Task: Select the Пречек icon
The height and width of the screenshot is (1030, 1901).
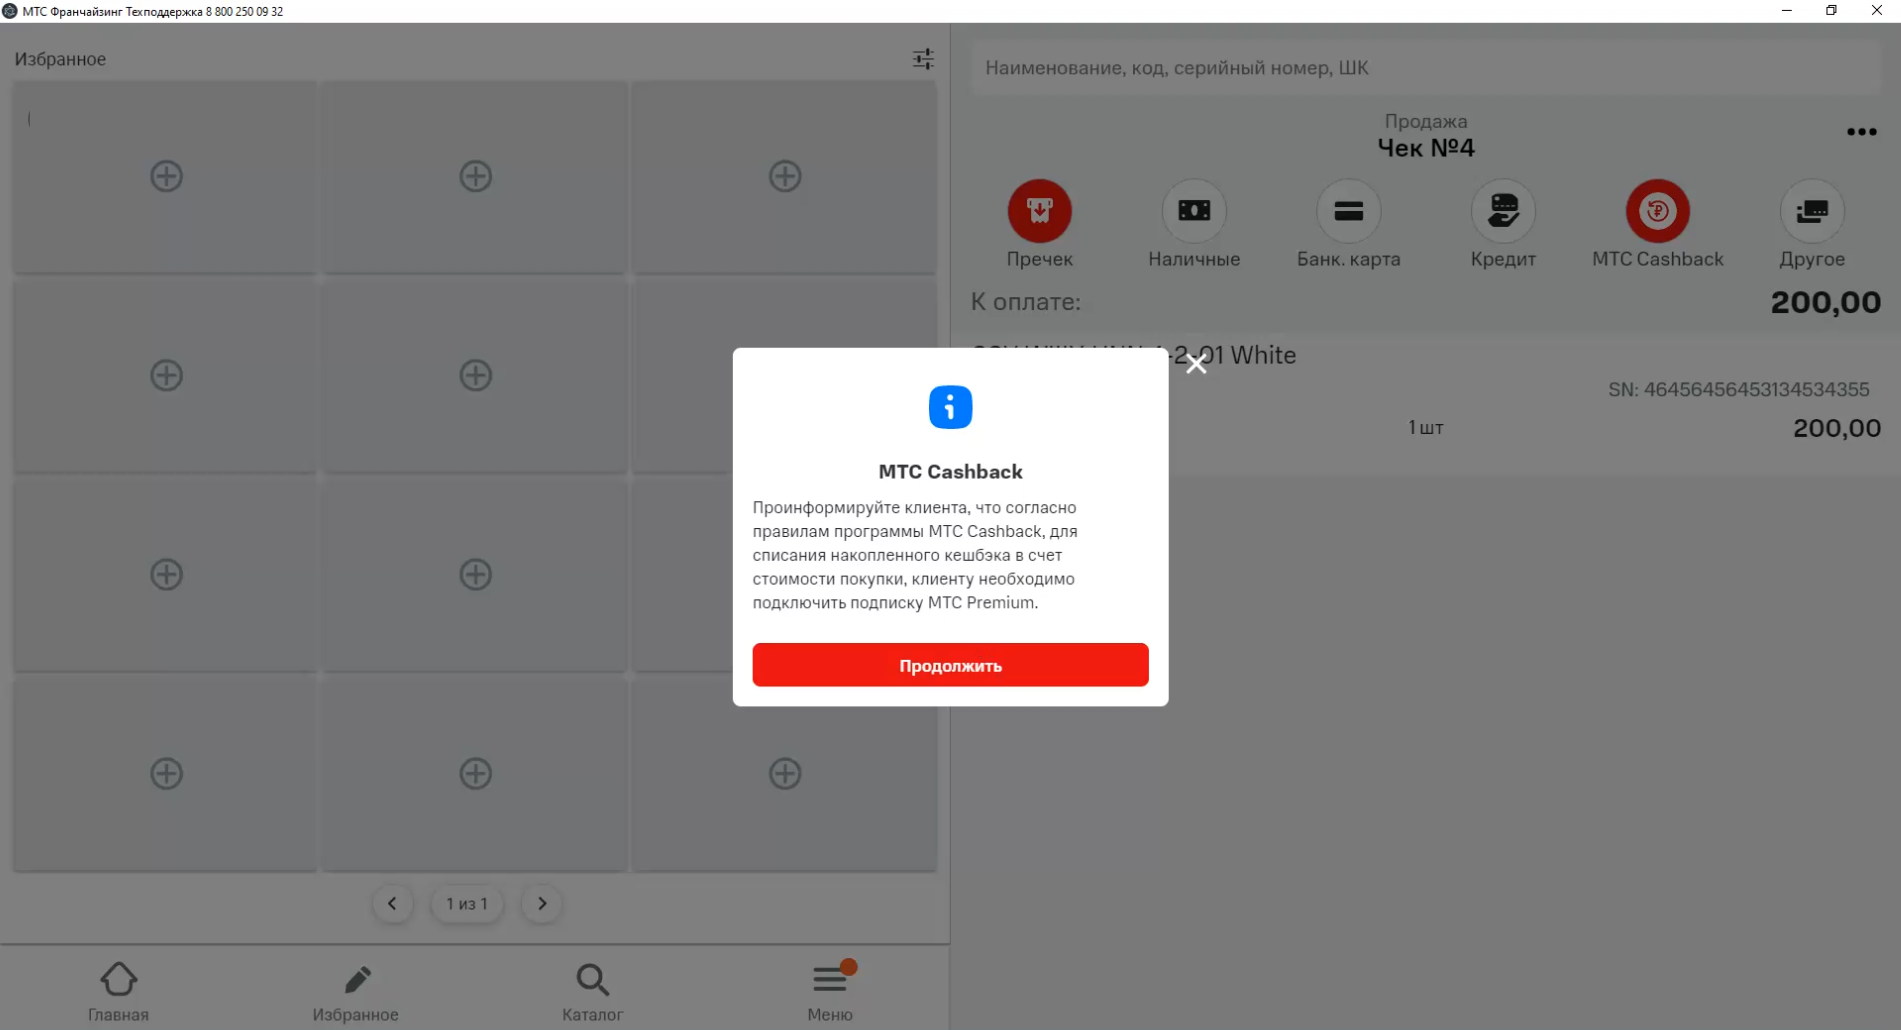Action: (x=1039, y=211)
